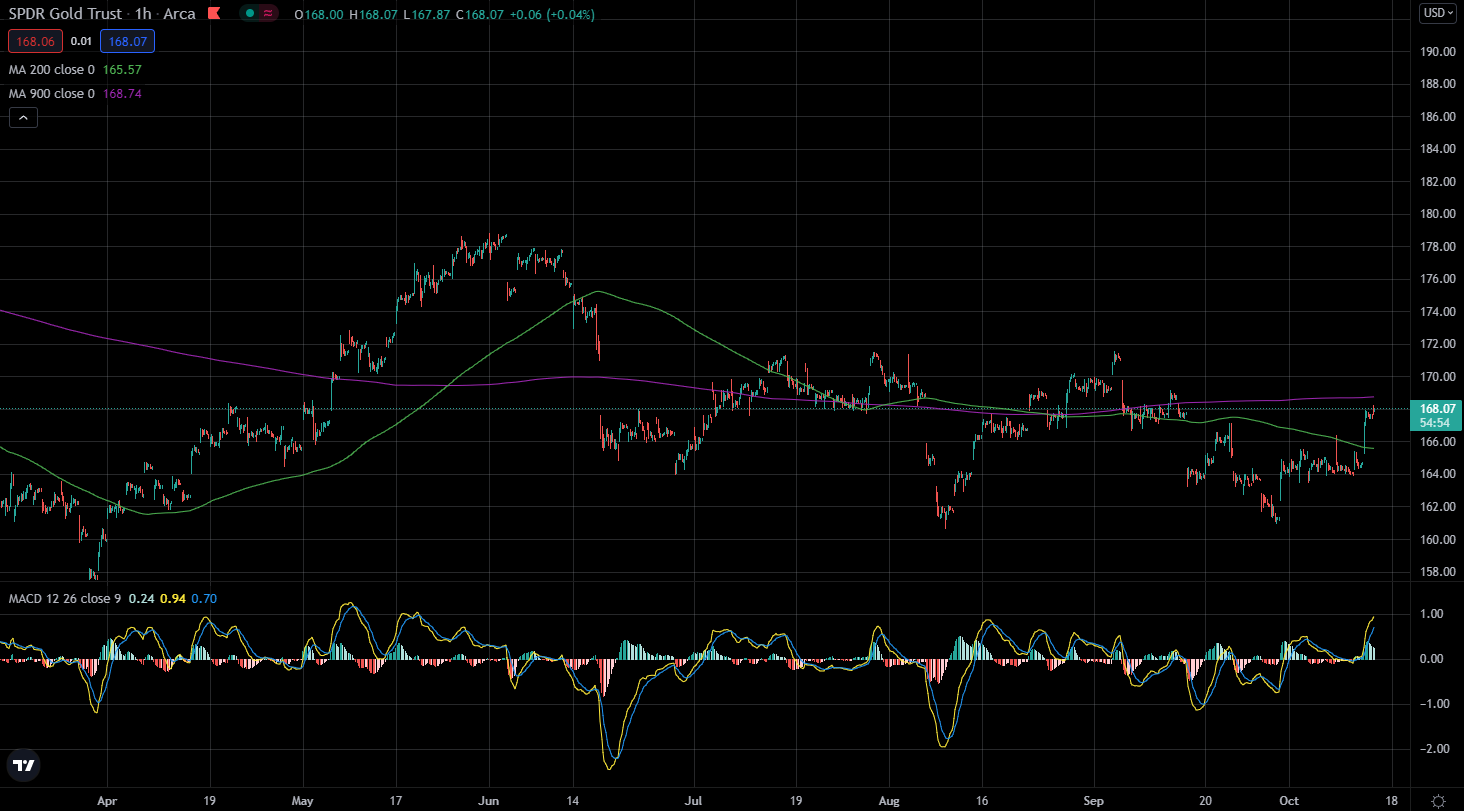Screen dimensions: 1464x811
Task: Open chart settings gear at bottom right
Action: click(1438, 801)
